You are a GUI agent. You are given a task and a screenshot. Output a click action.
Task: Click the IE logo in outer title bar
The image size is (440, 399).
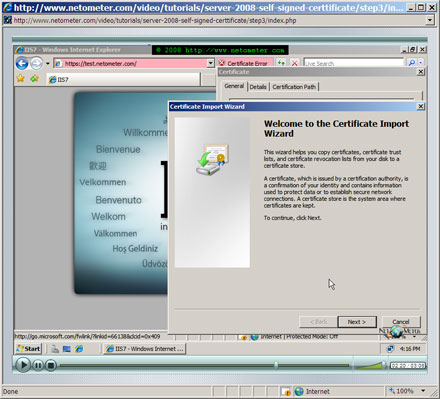point(7,7)
